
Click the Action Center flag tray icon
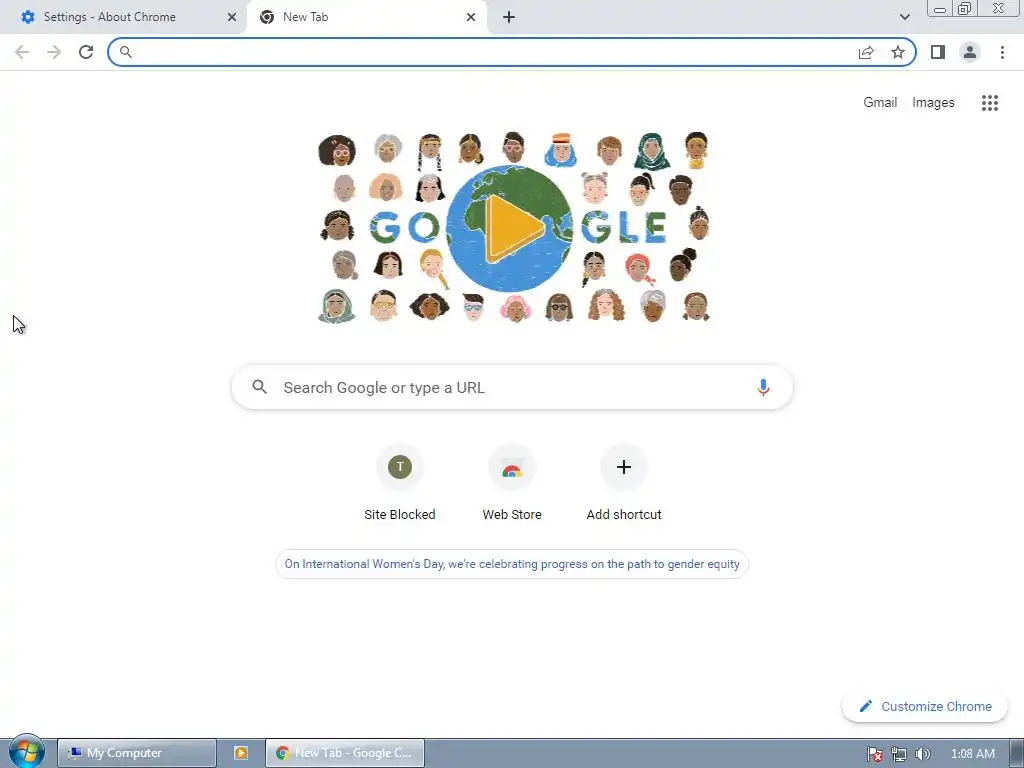874,754
